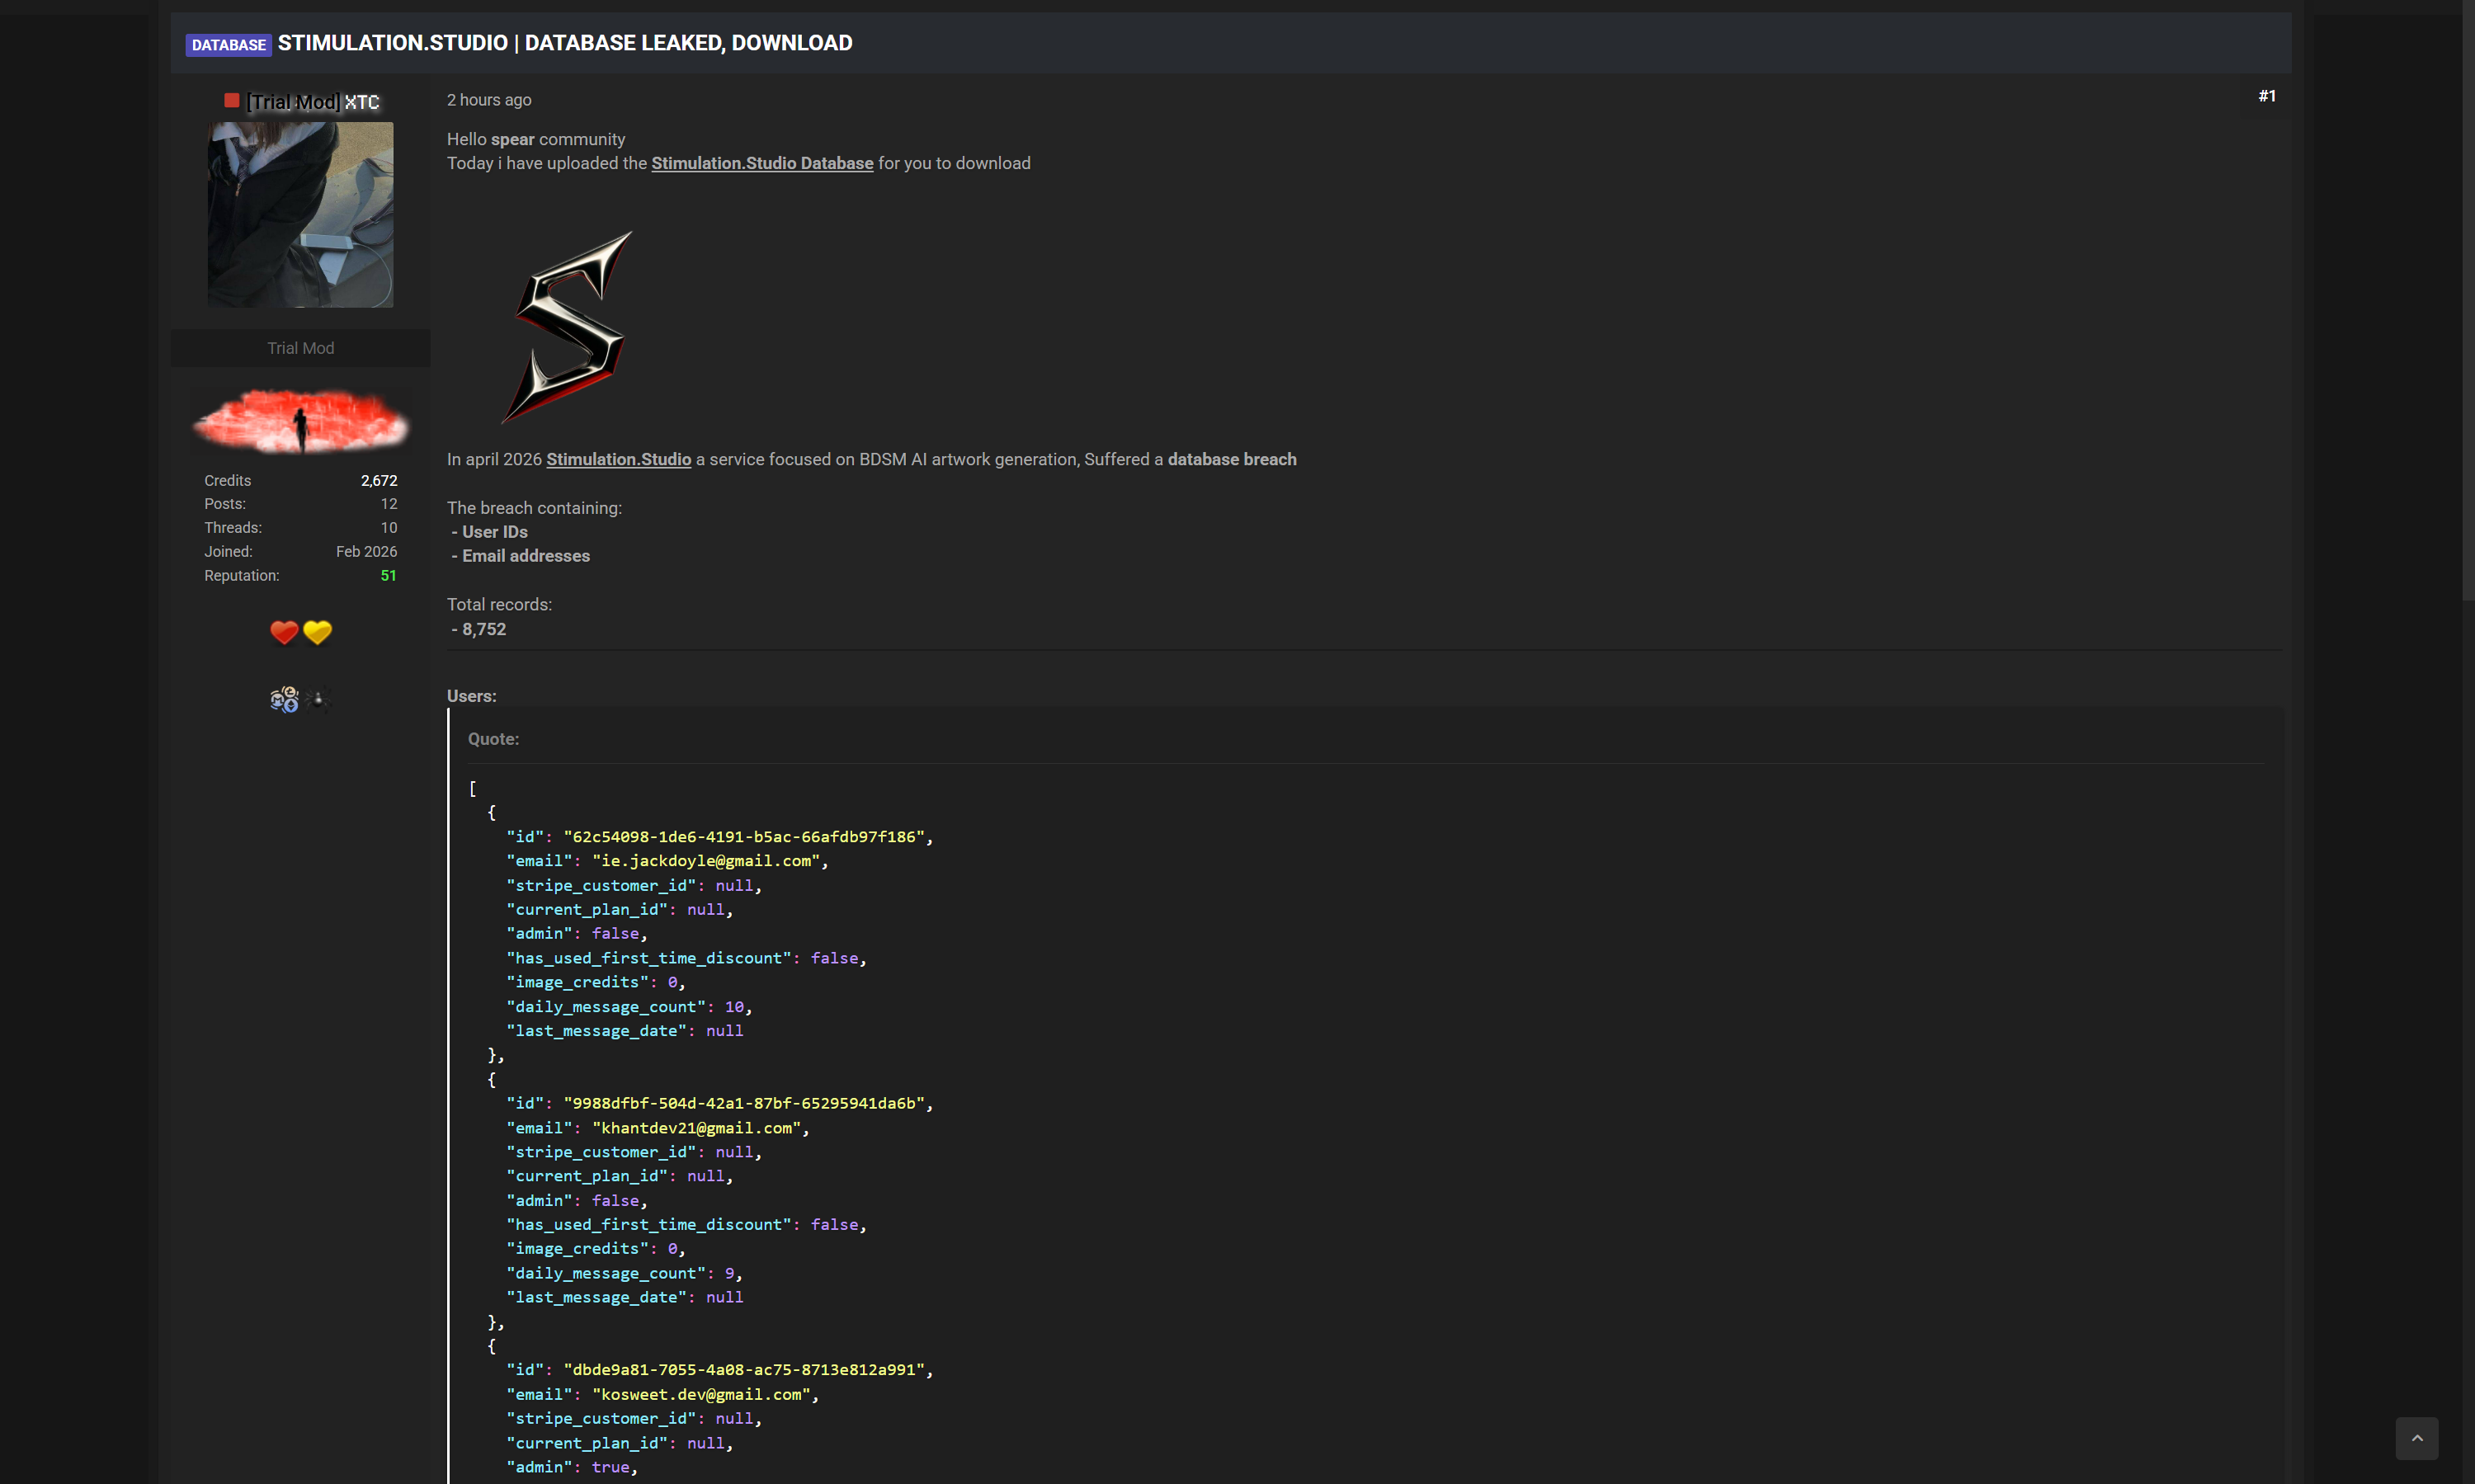This screenshot has width=2475, height=1484.
Task: Click the #1 post number permalink
Action: [2266, 96]
